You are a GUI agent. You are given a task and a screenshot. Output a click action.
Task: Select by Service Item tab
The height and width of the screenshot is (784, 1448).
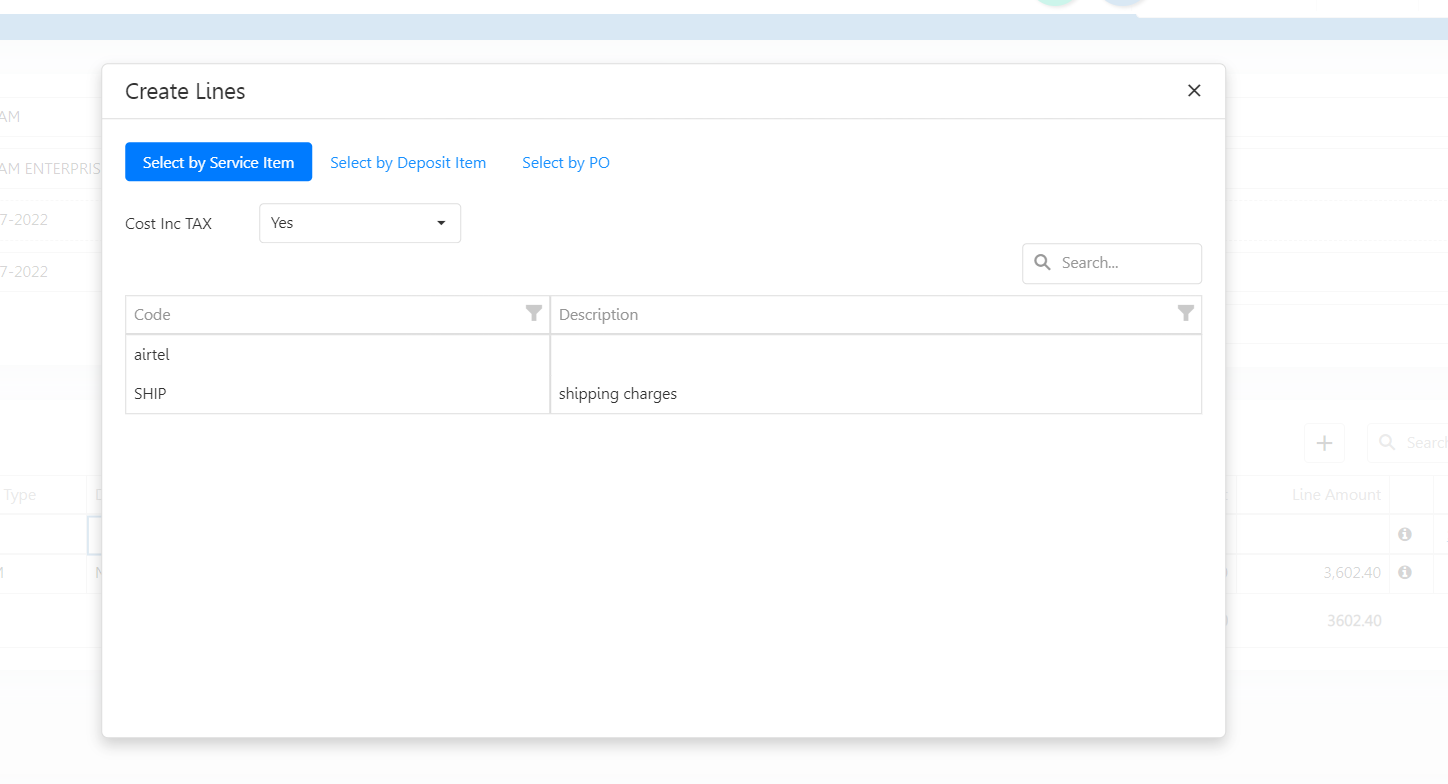pos(218,162)
